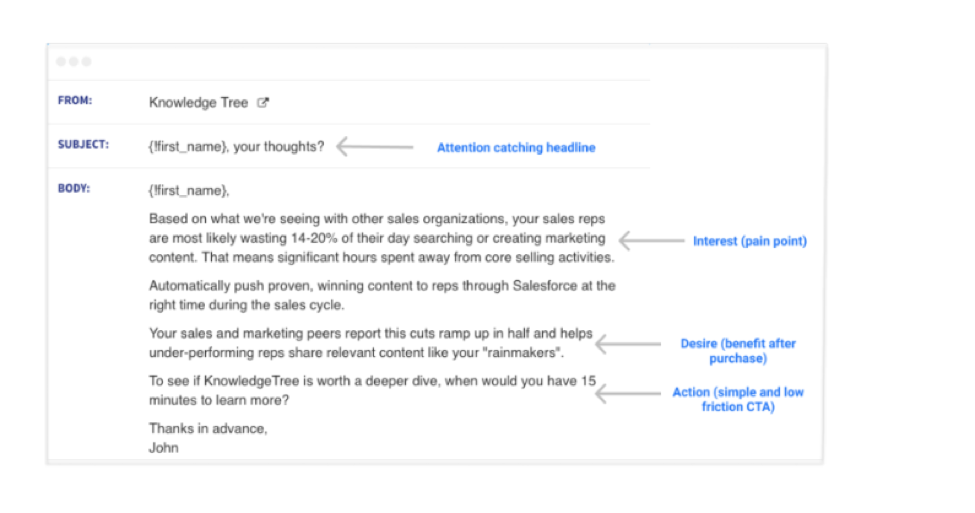Select the "Attention catching headline" label
This screenshot has width=975, height=513.
point(516,148)
